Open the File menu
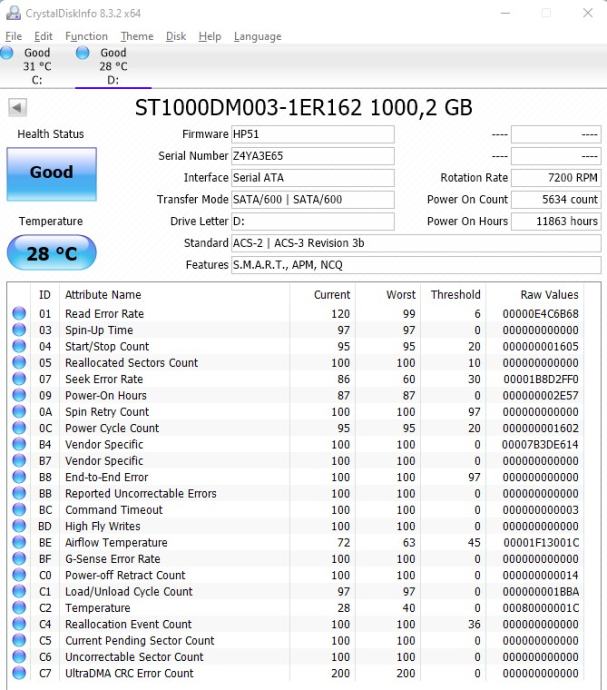 tap(14, 37)
